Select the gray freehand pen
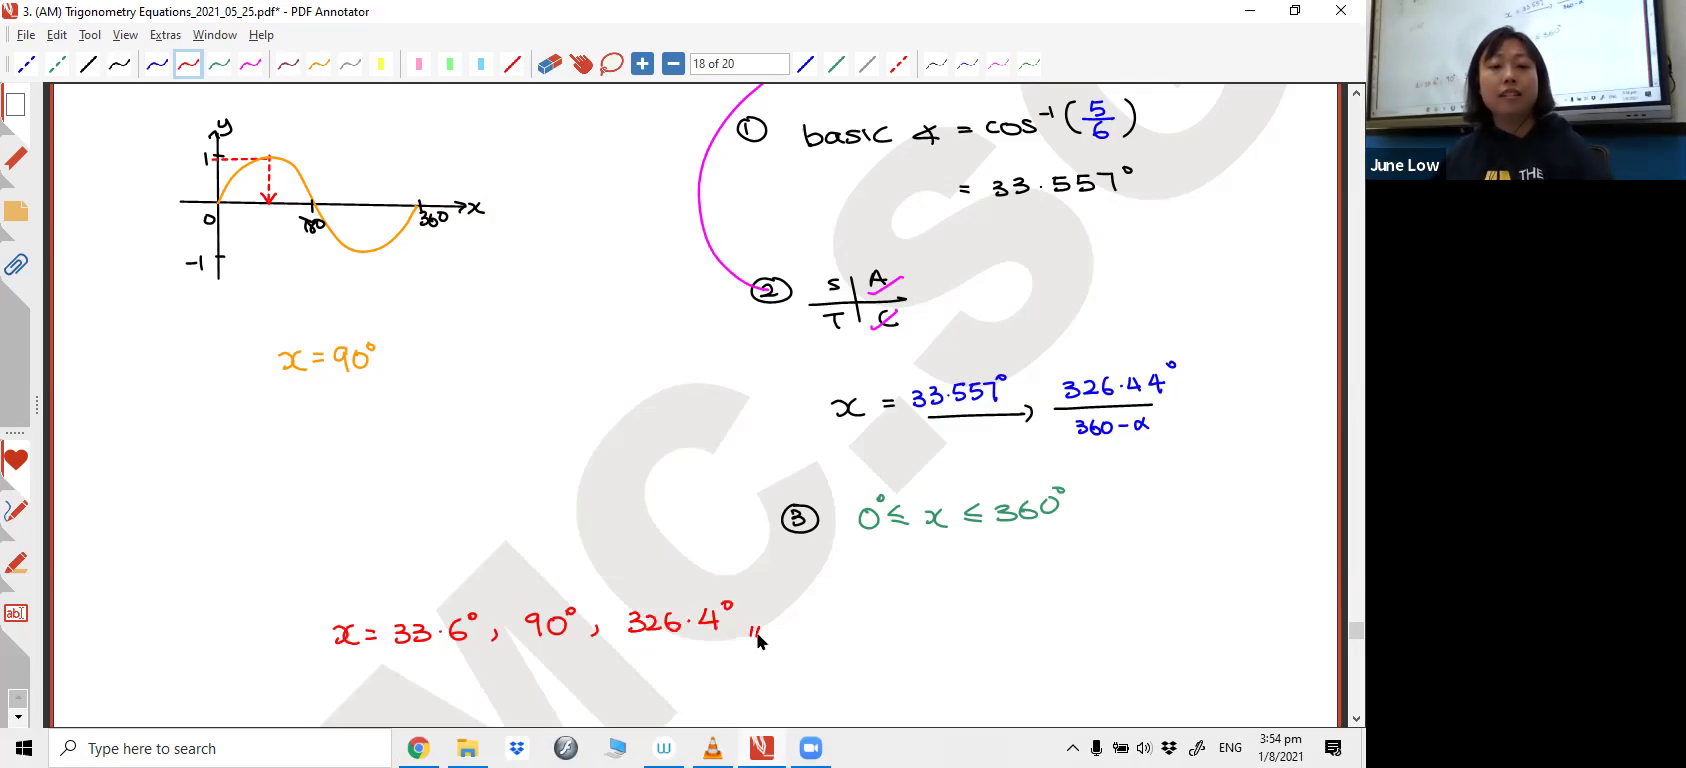Screen dimensions: 1686x768 tap(350, 64)
